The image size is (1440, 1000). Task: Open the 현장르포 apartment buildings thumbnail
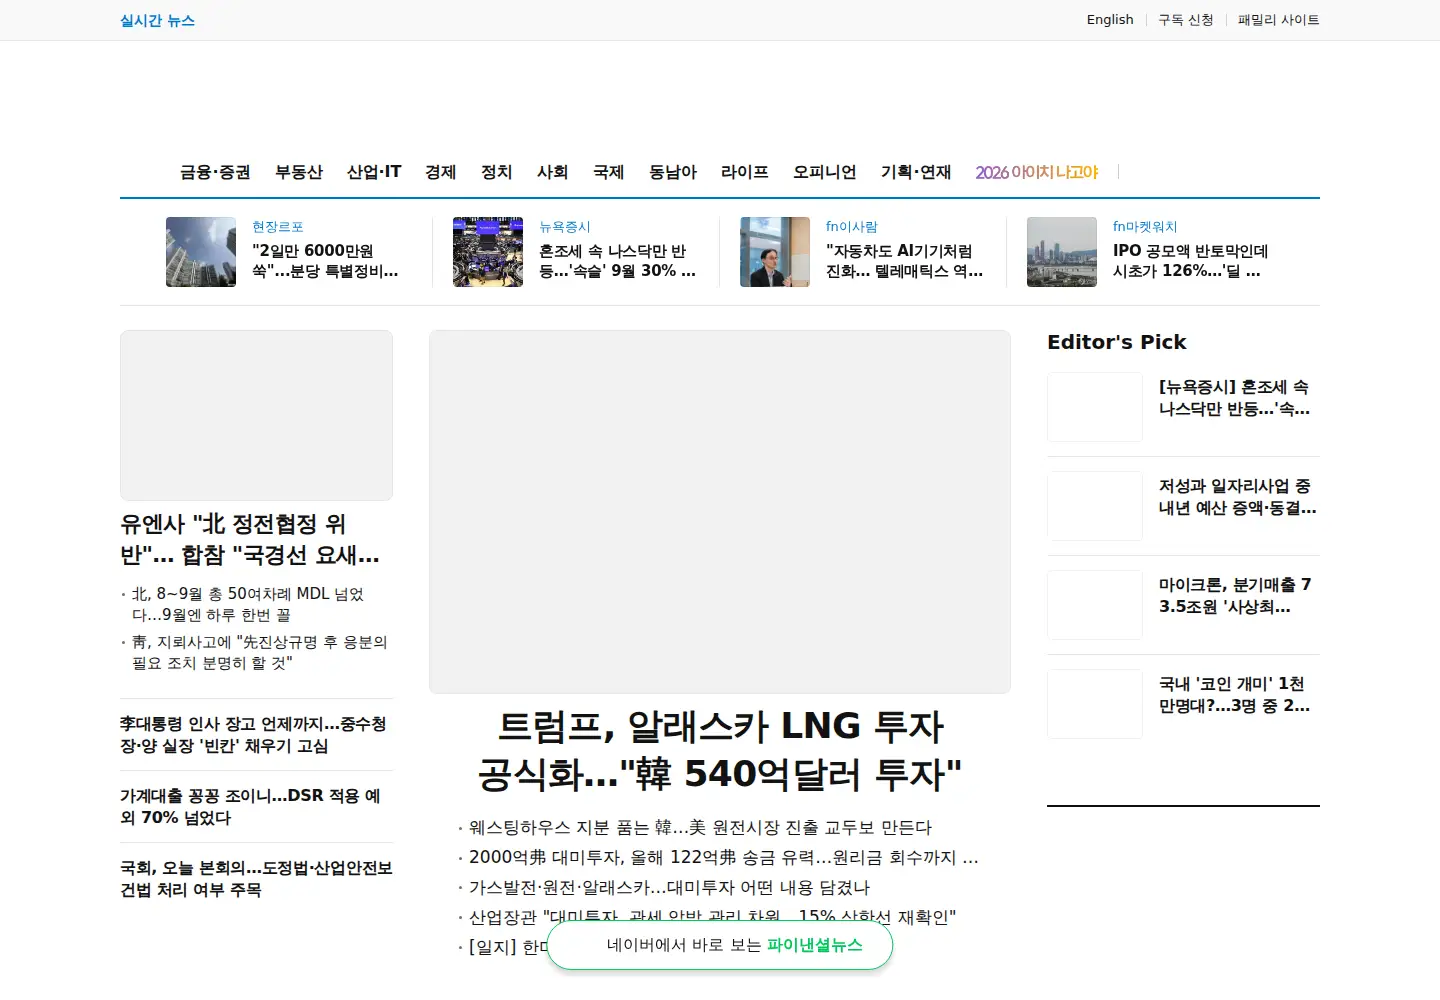201,252
